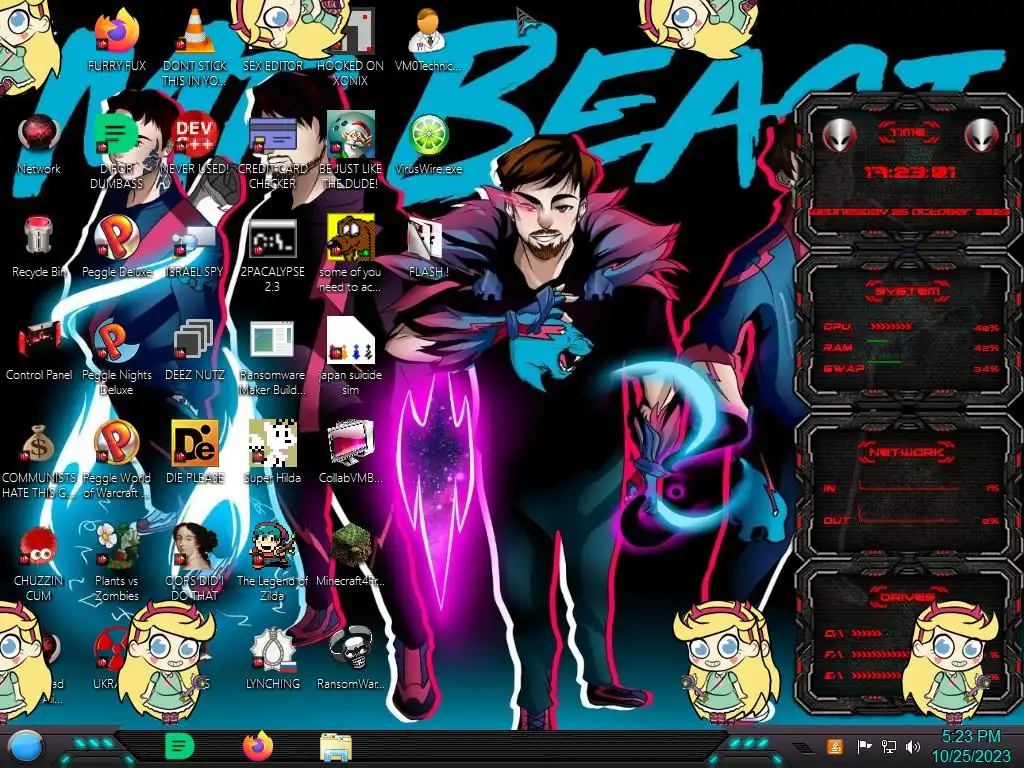
Task: Click the SWAP usage bar in the SYSTEM widget
Action: (884, 362)
